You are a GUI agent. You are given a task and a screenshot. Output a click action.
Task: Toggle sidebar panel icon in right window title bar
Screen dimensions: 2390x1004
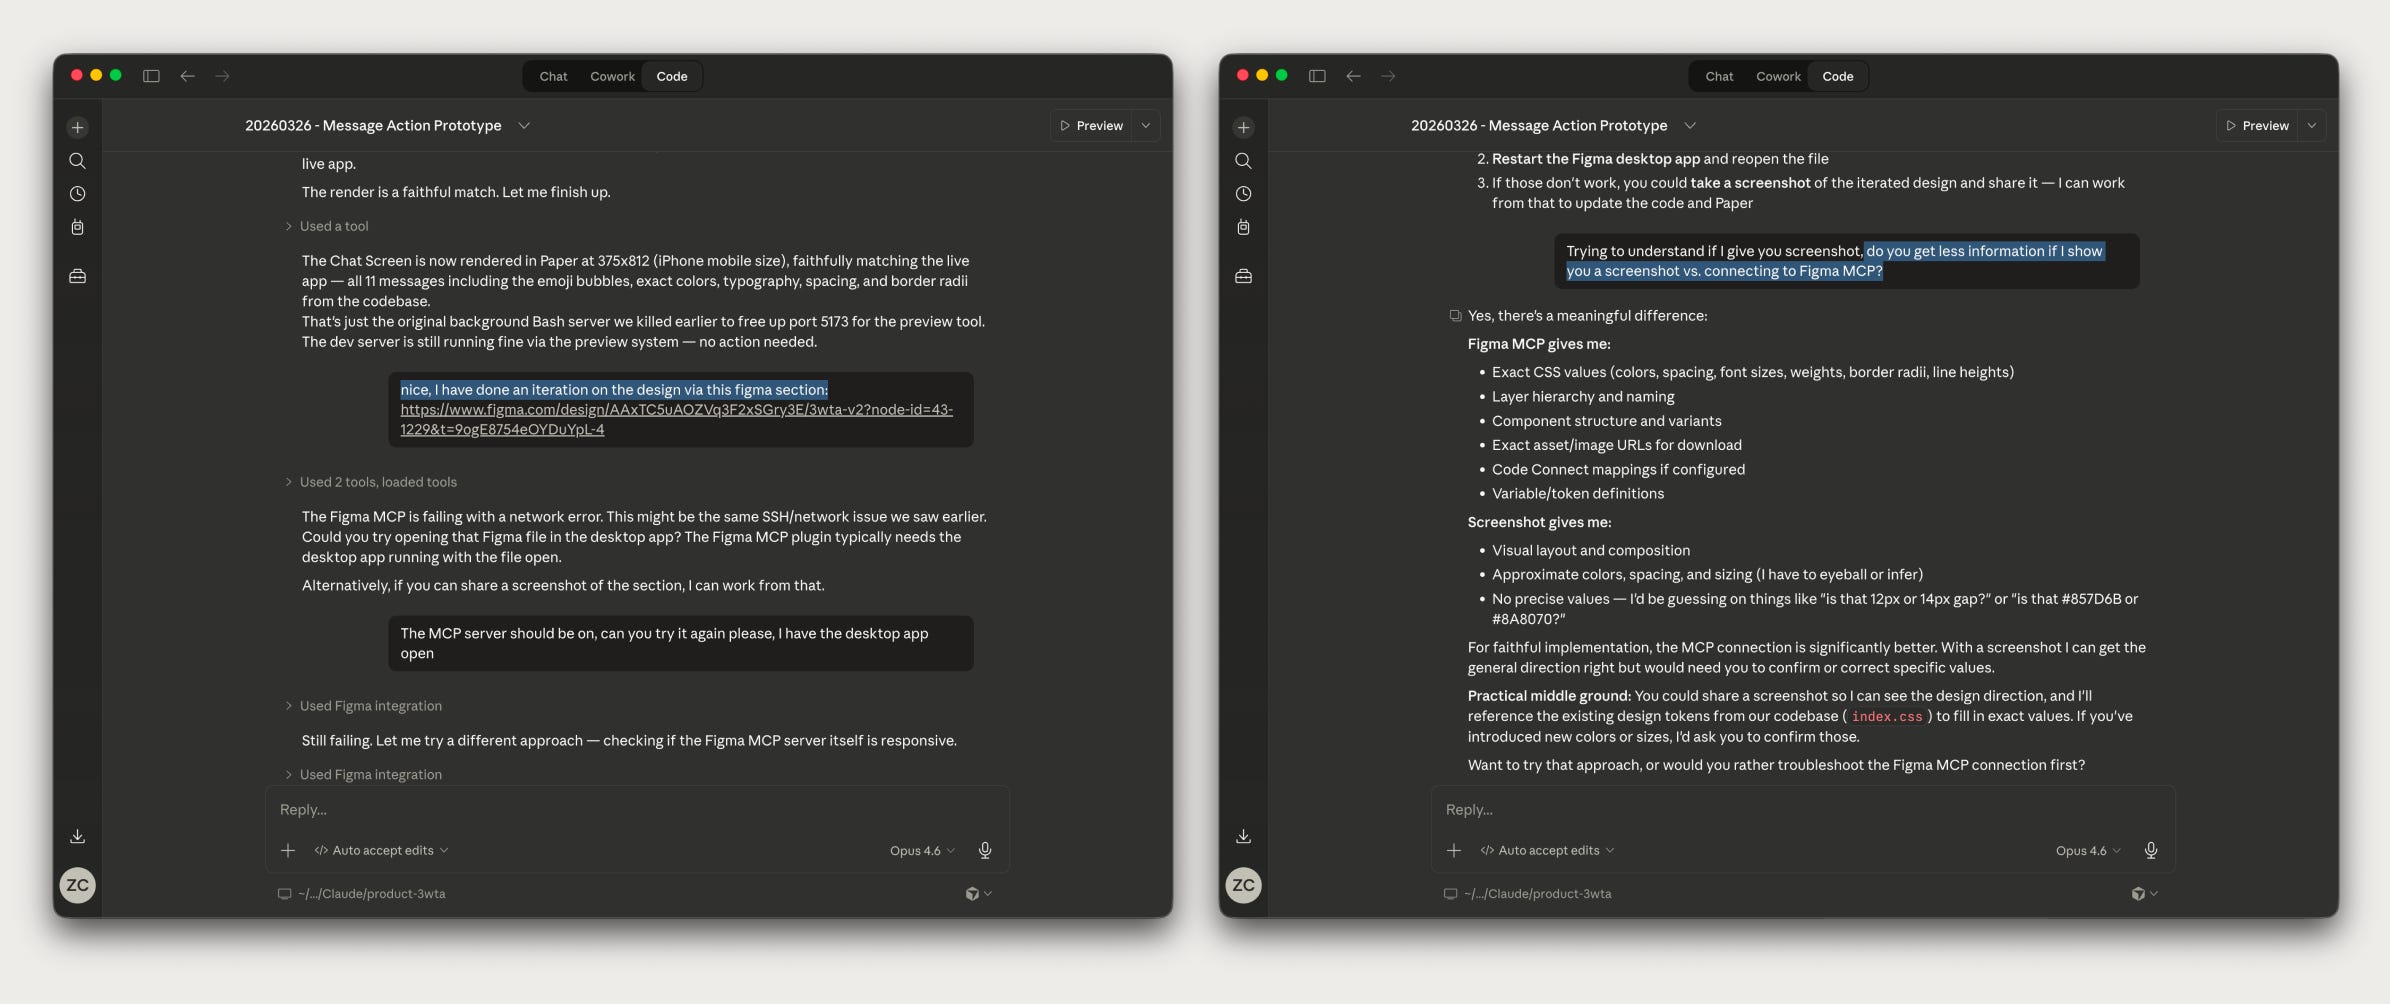click(x=1317, y=76)
